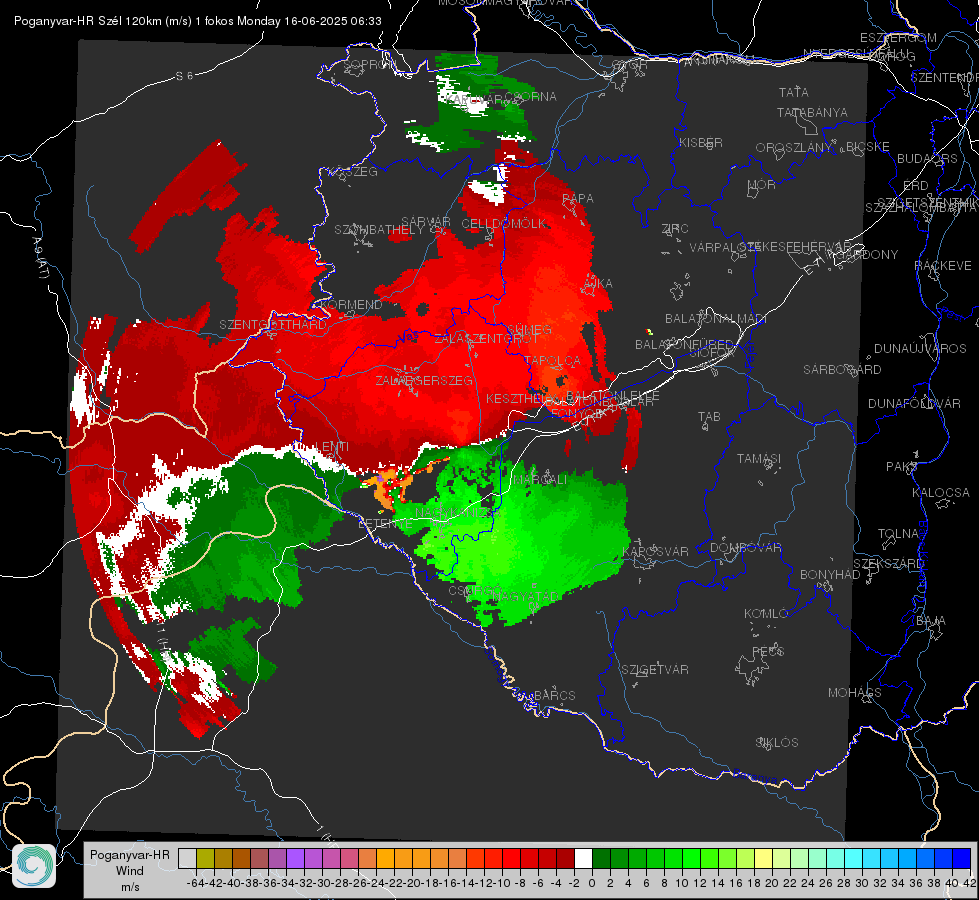Click the KAPOSVAR city label
The width and height of the screenshot is (979, 900).
tap(656, 551)
